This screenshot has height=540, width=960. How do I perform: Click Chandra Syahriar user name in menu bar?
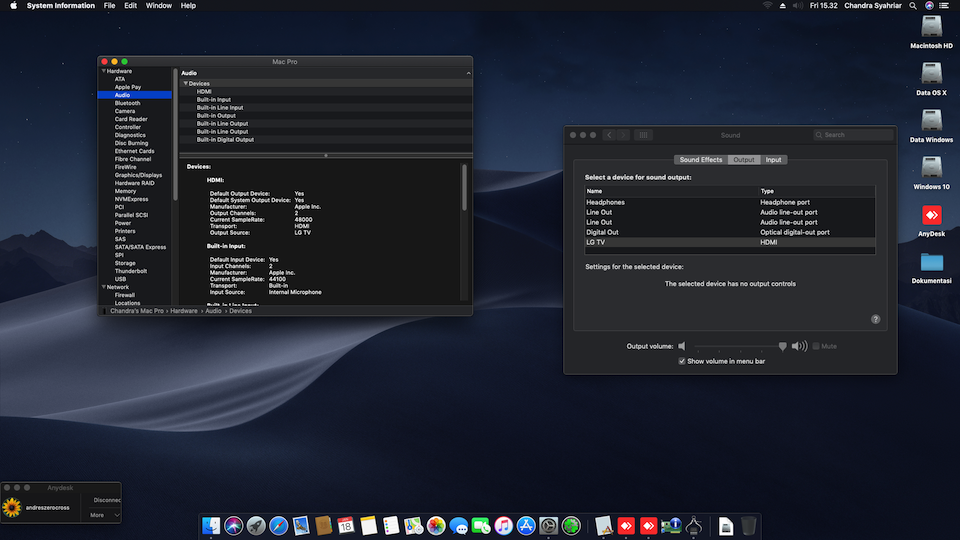pyautogui.click(x=872, y=6)
